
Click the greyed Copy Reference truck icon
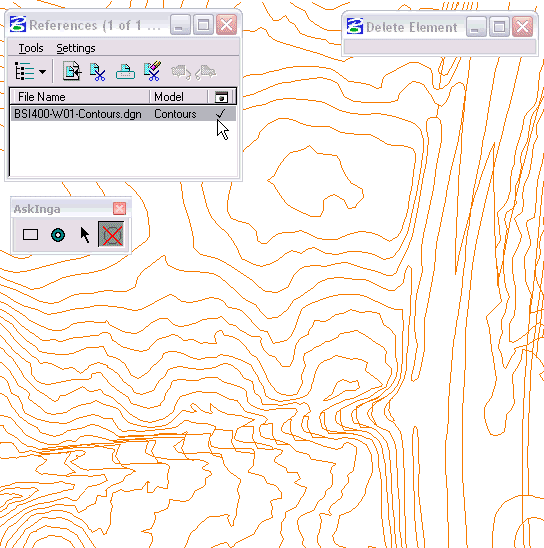point(206,72)
